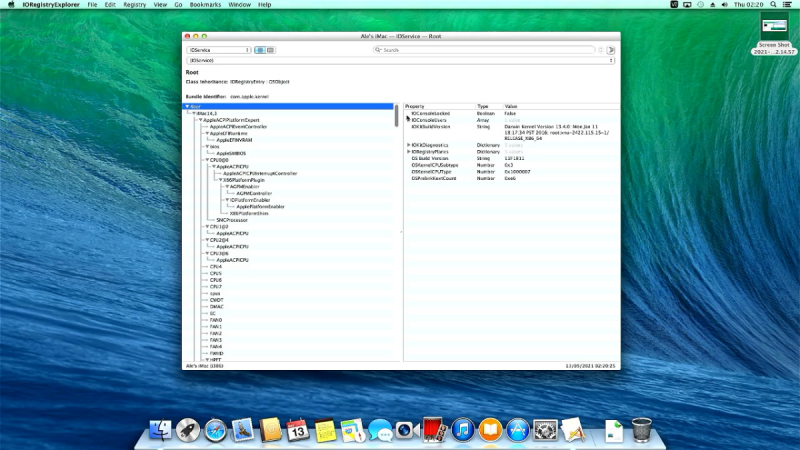Screen dimensions: 800x450
Task: Open the Trash in the Dock
Action: (642, 430)
